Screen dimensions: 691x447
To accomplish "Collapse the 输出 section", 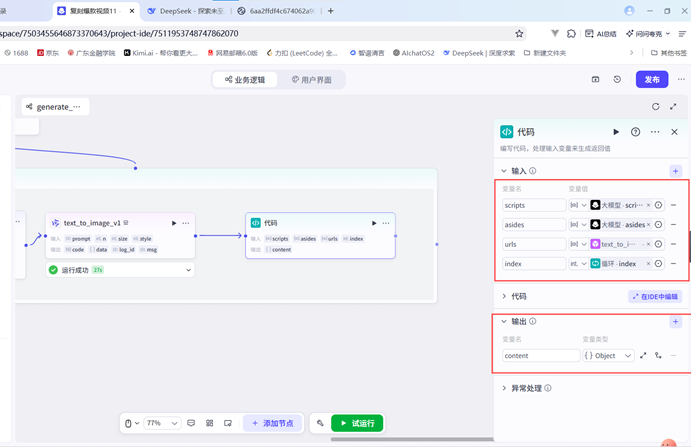I will click(504, 322).
